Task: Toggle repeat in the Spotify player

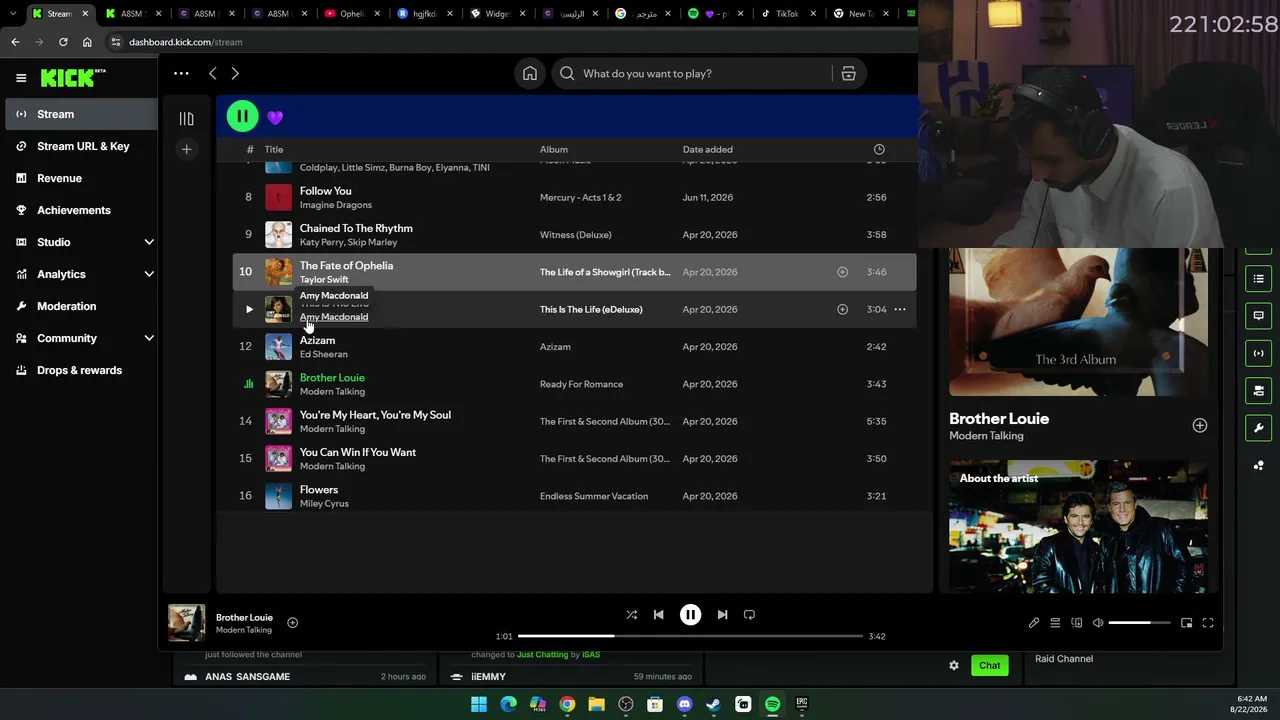Action: [749, 615]
